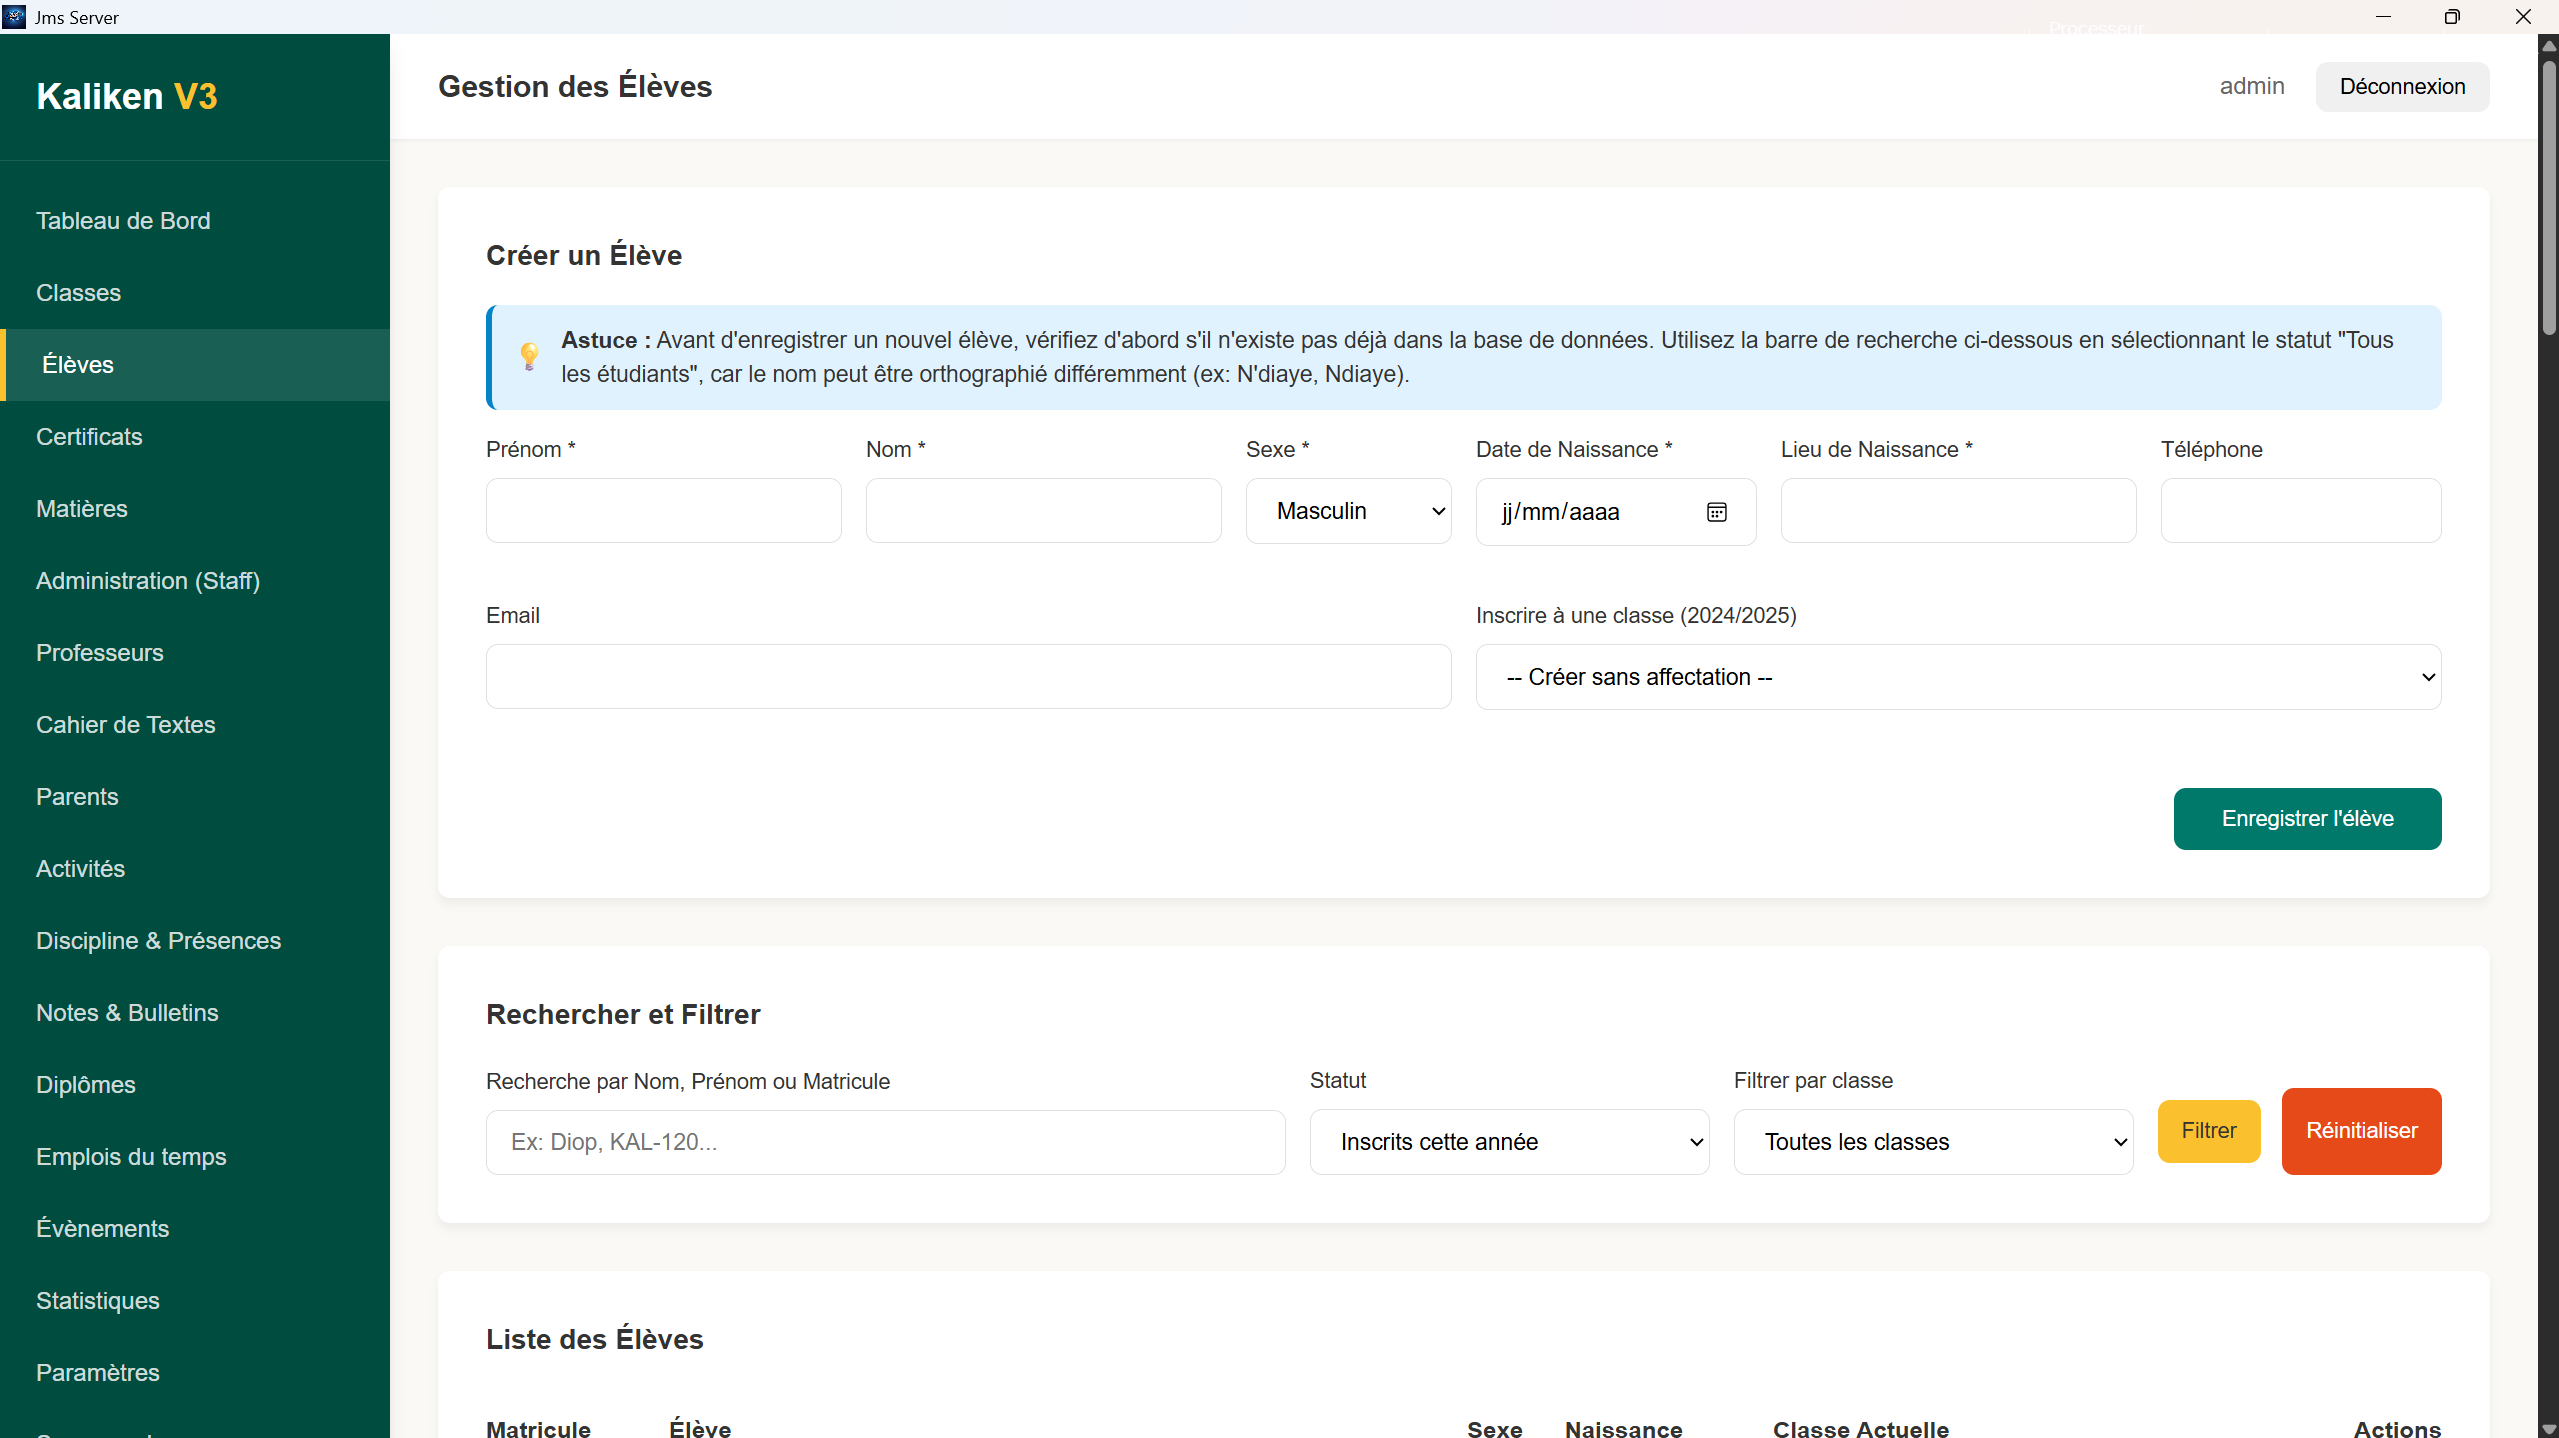2559x1438 pixels.
Task: Click Enregistrer l'élève button
Action: point(2306,819)
